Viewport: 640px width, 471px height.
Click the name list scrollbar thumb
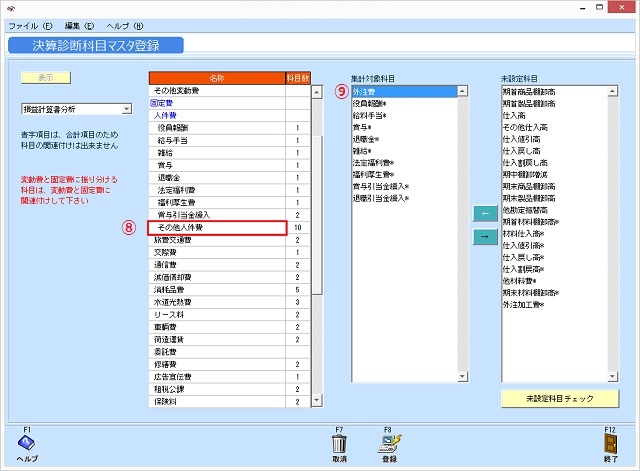(317, 214)
